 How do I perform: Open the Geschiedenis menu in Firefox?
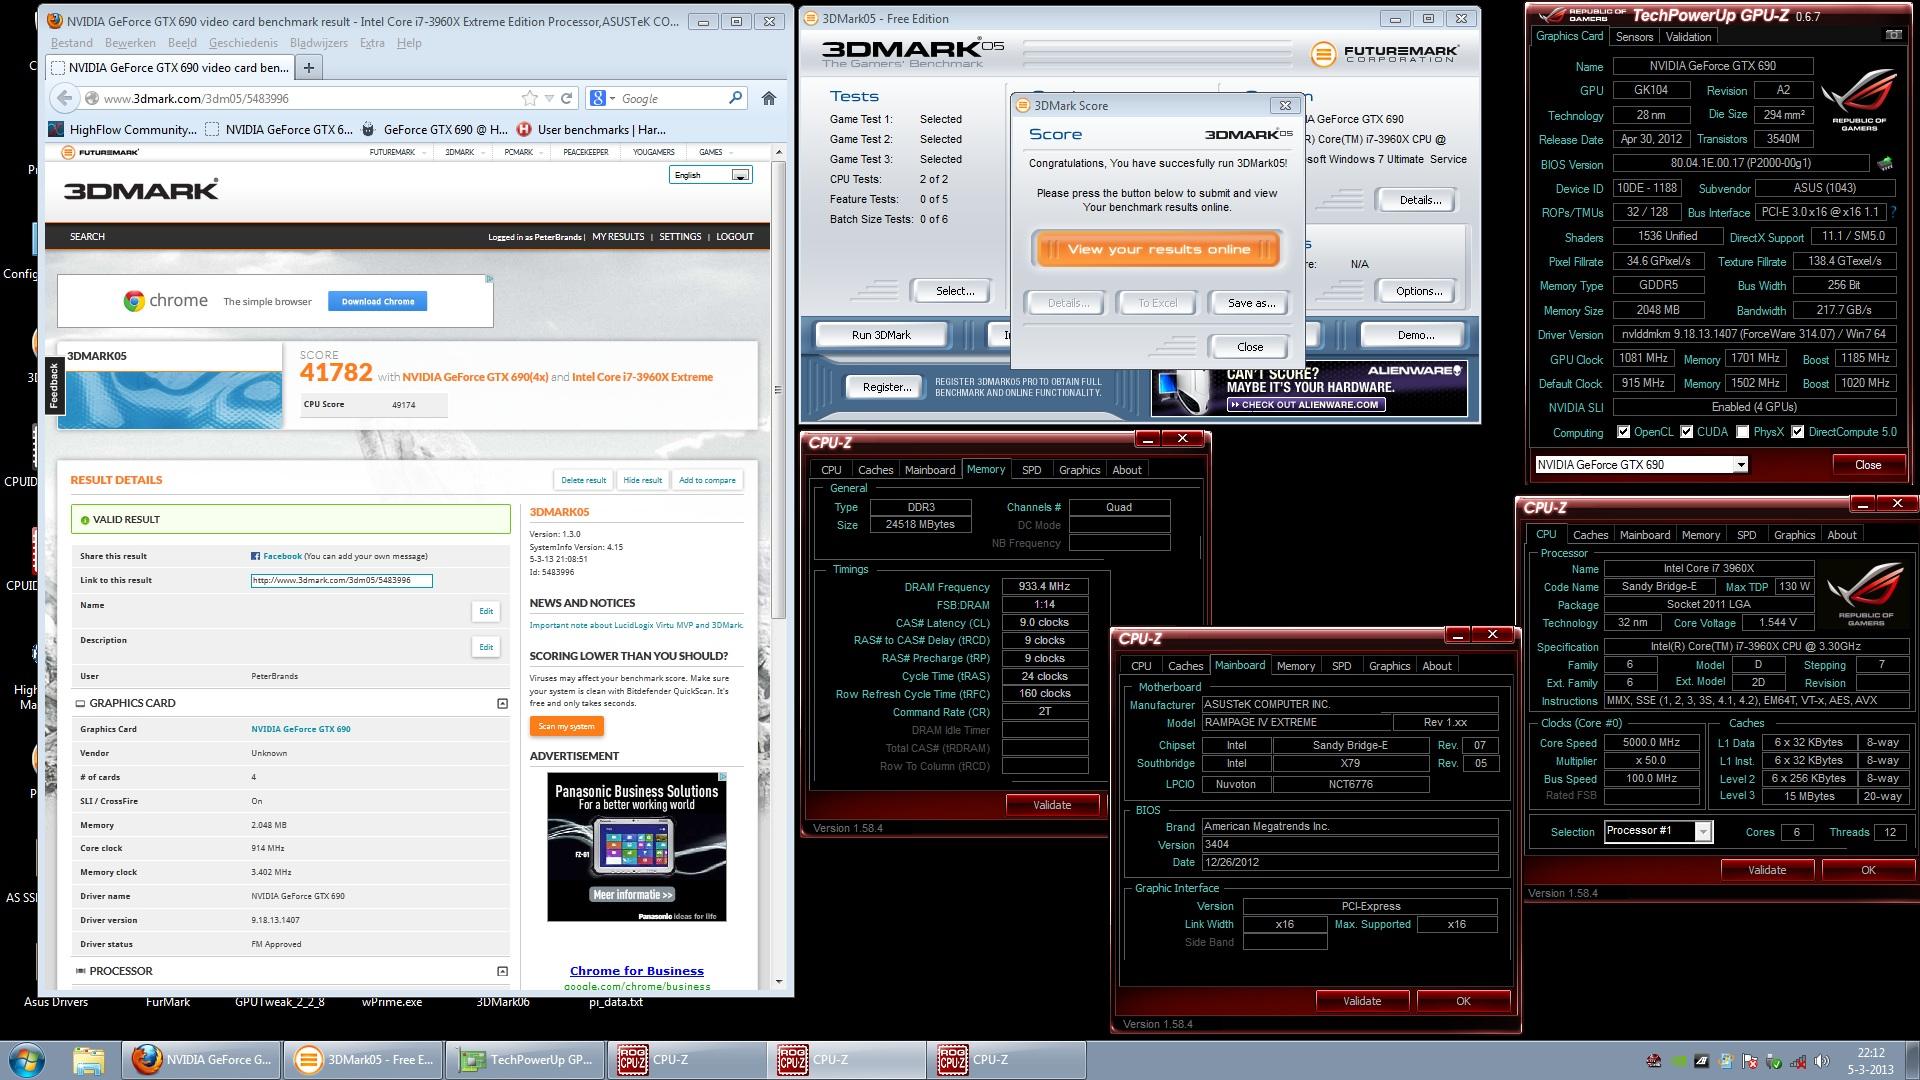point(243,43)
